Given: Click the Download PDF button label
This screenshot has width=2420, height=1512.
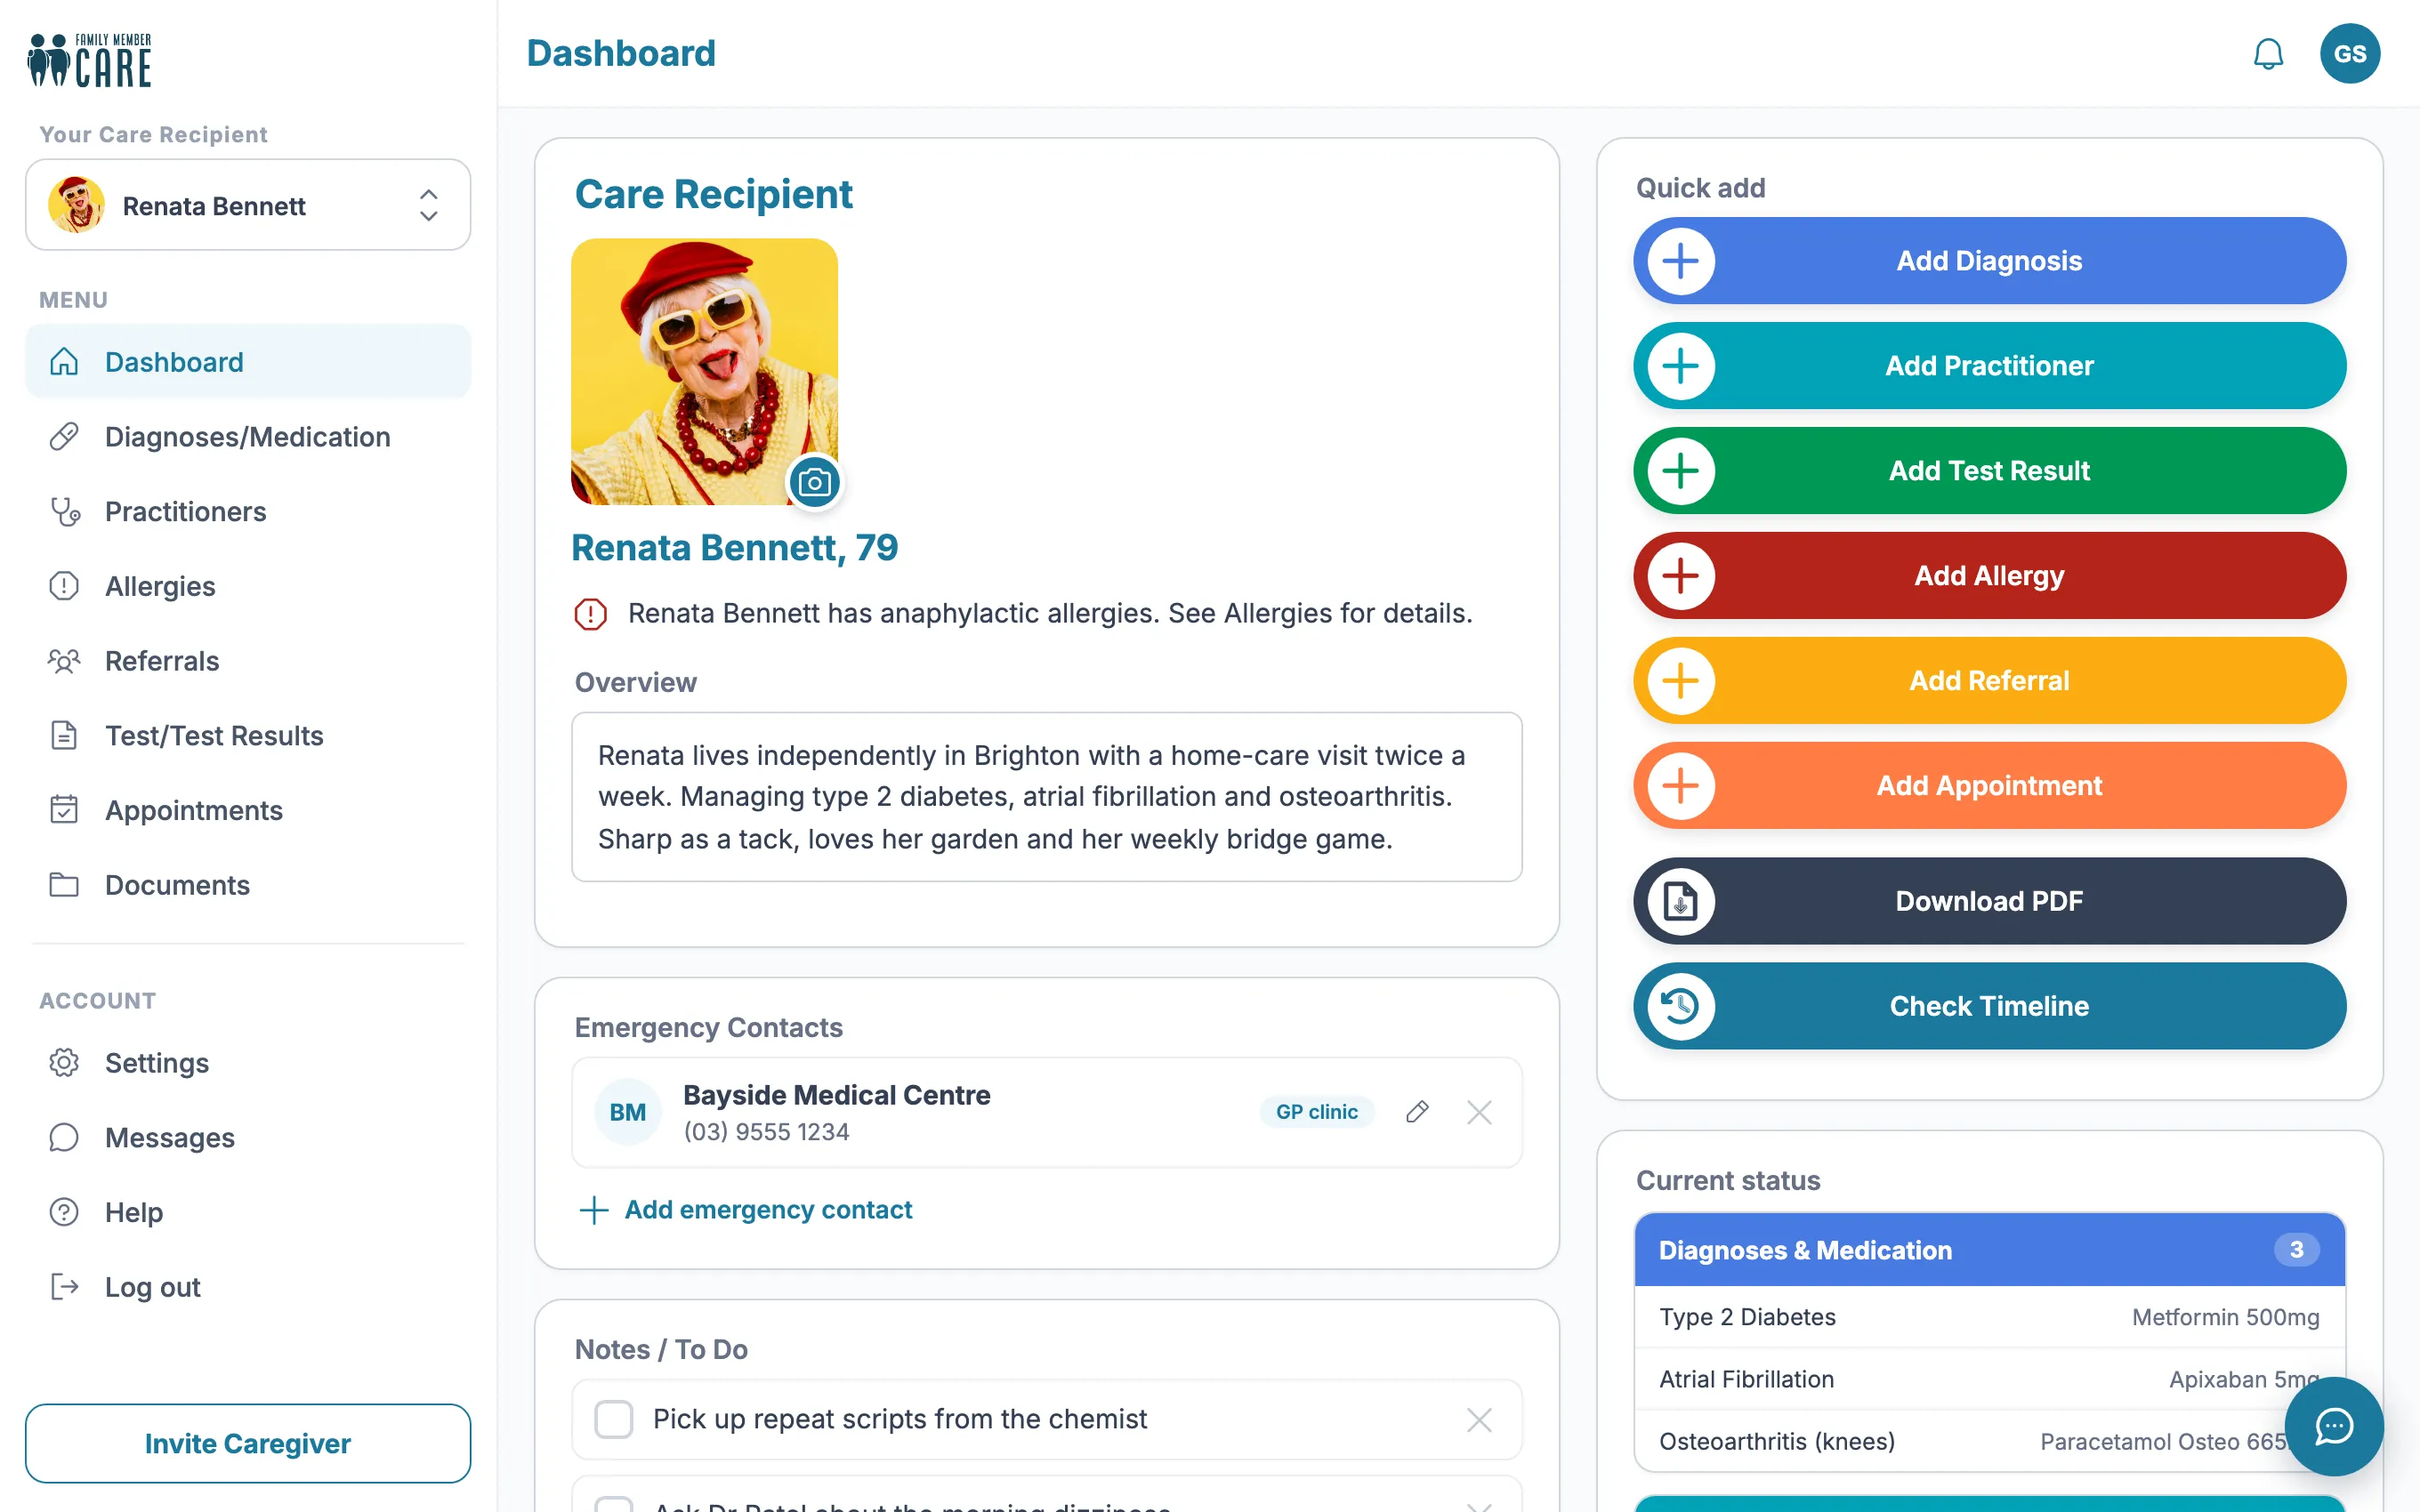Looking at the screenshot, I should point(1989,901).
